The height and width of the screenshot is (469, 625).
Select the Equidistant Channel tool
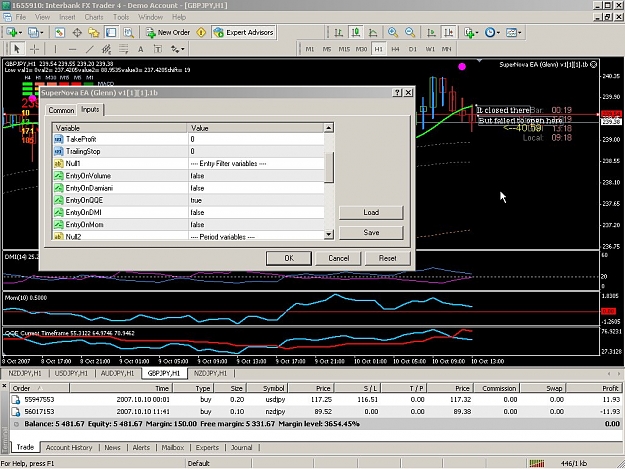[x=106, y=49]
